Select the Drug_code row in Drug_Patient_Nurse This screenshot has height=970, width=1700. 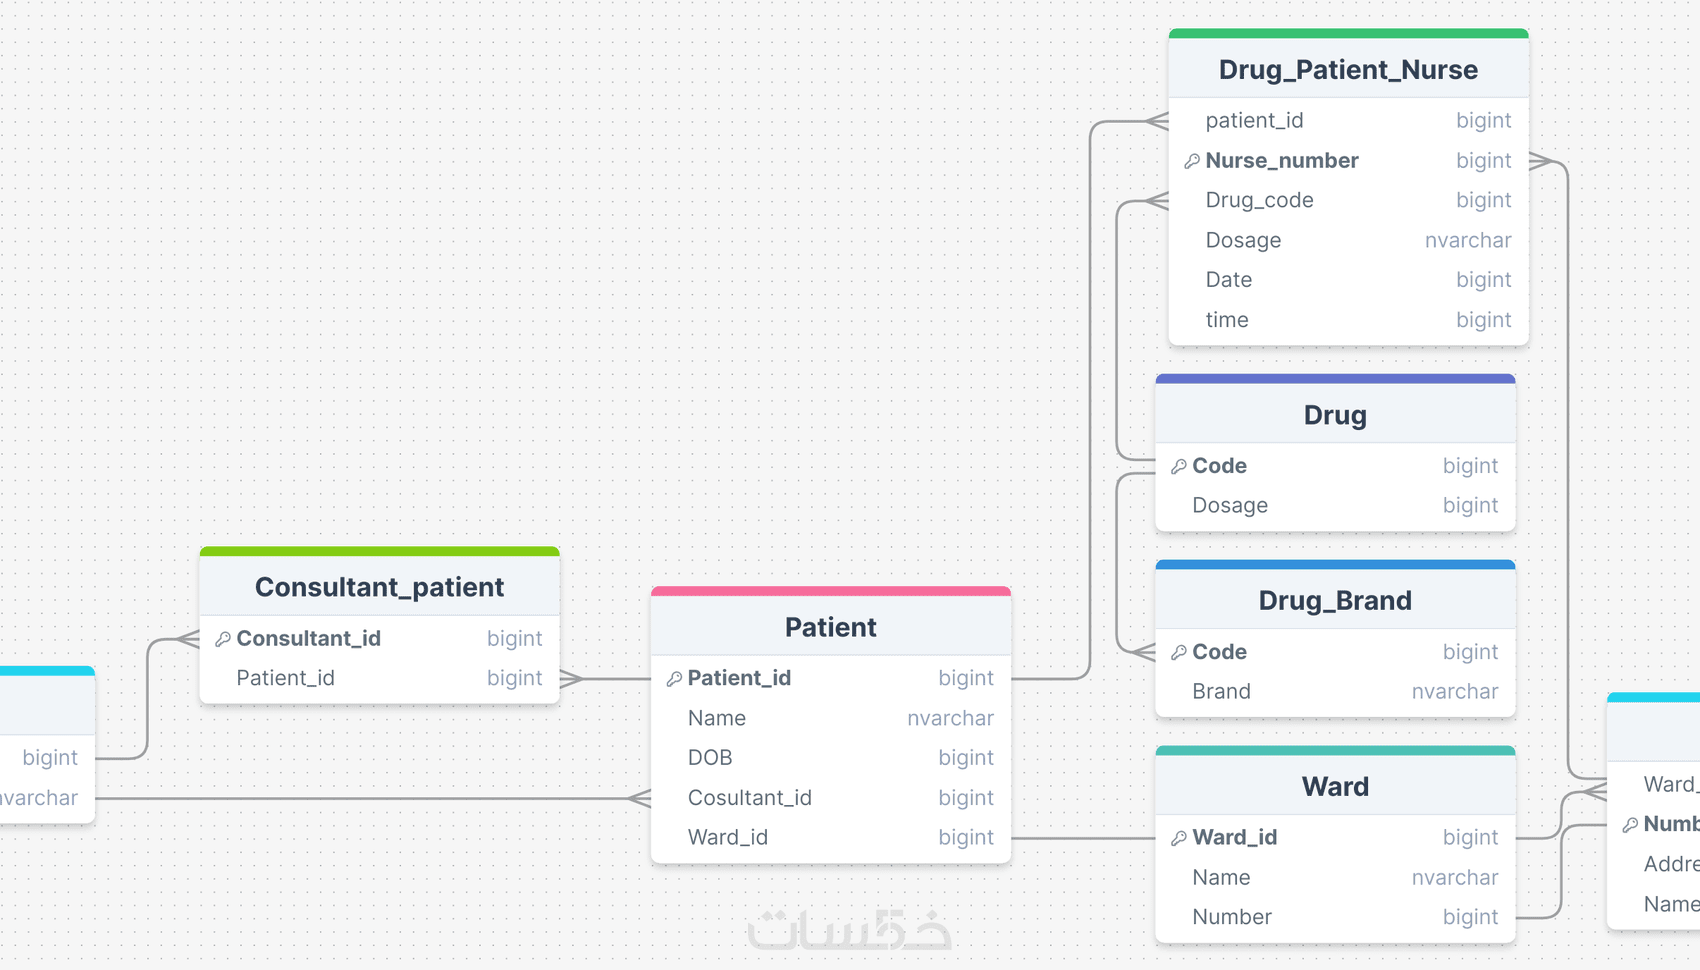(1259, 200)
